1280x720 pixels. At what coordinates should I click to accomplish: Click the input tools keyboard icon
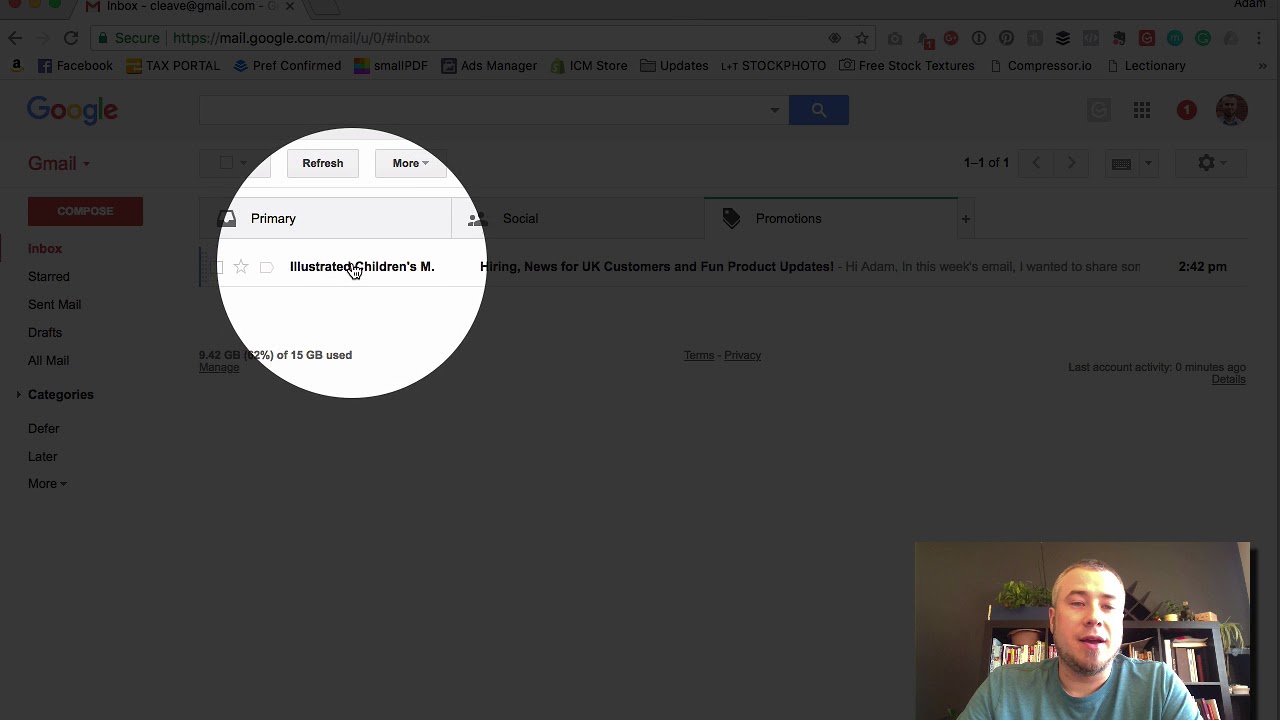point(1121,163)
